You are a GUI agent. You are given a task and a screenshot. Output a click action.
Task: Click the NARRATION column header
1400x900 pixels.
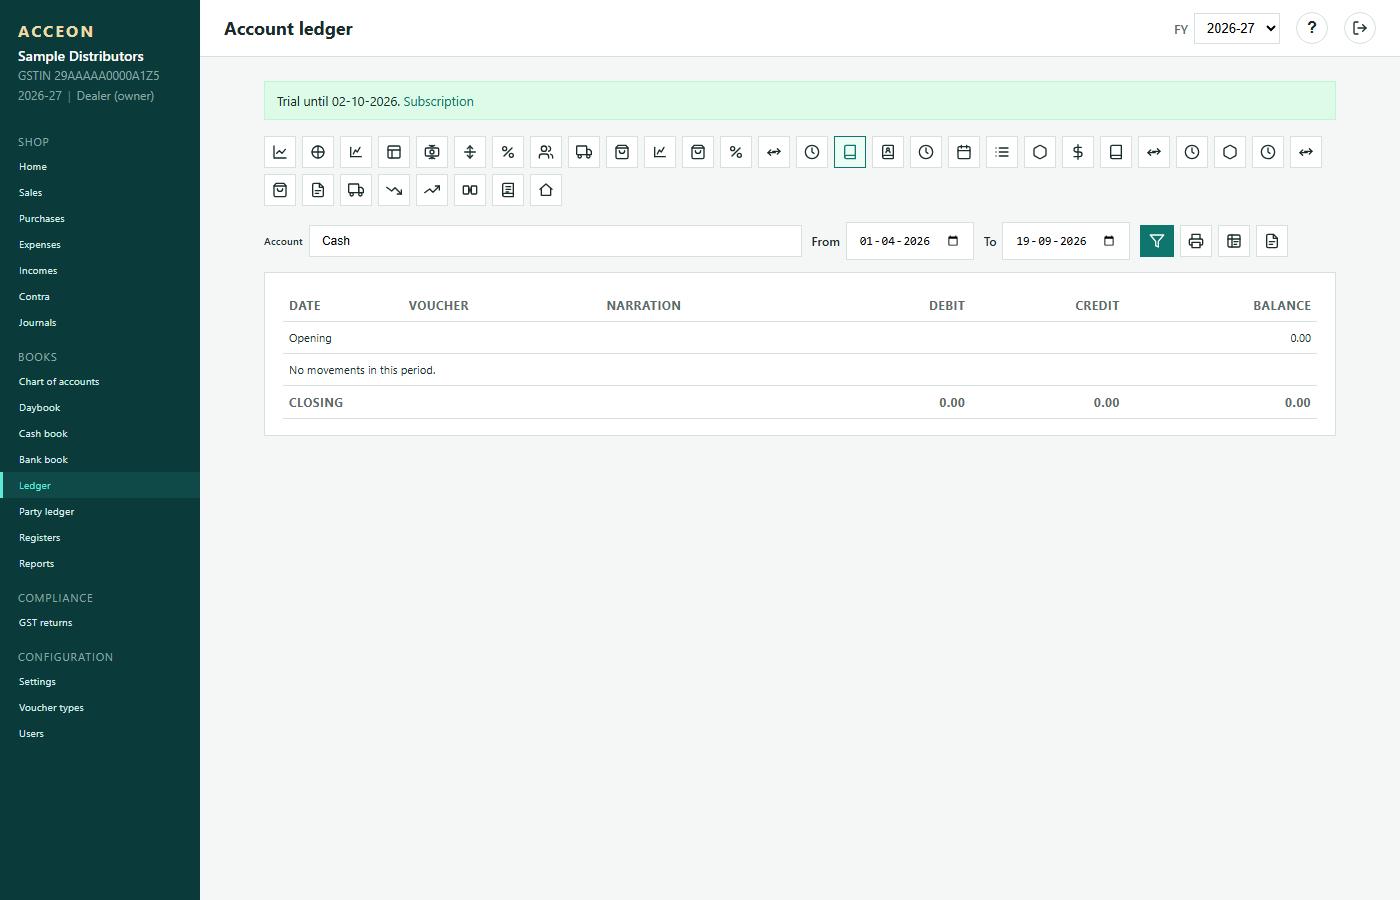click(644, 306)
